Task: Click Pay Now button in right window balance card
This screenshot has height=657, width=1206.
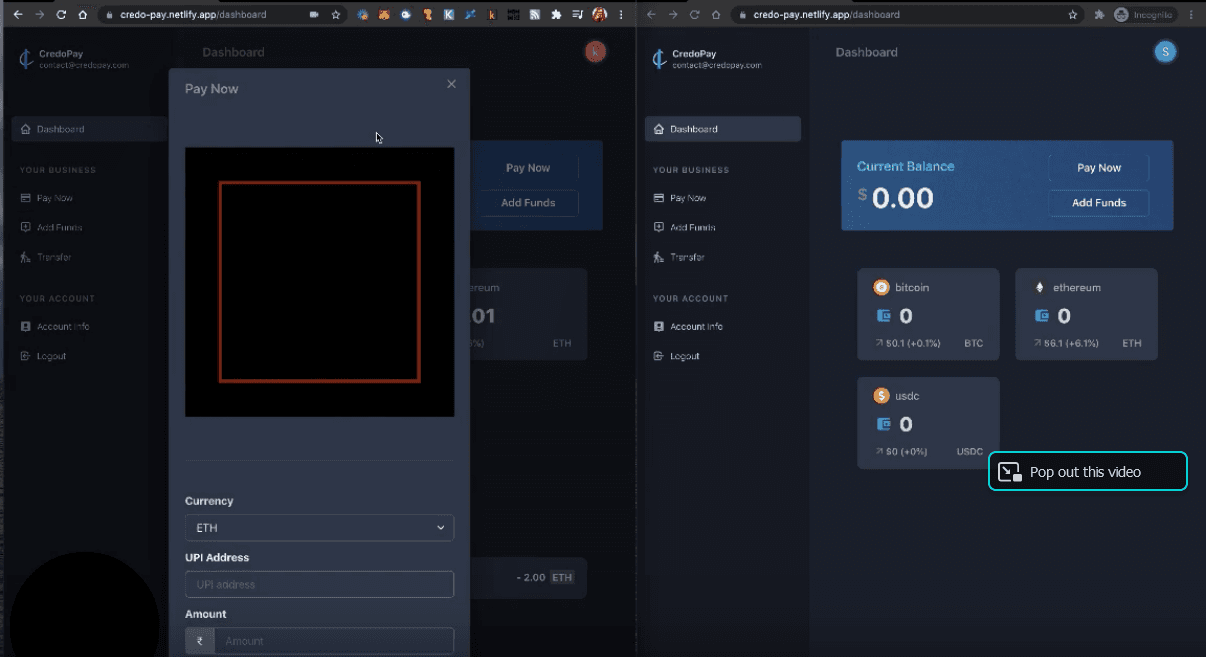Action: pyautogui.click(x=1098, y=168)
